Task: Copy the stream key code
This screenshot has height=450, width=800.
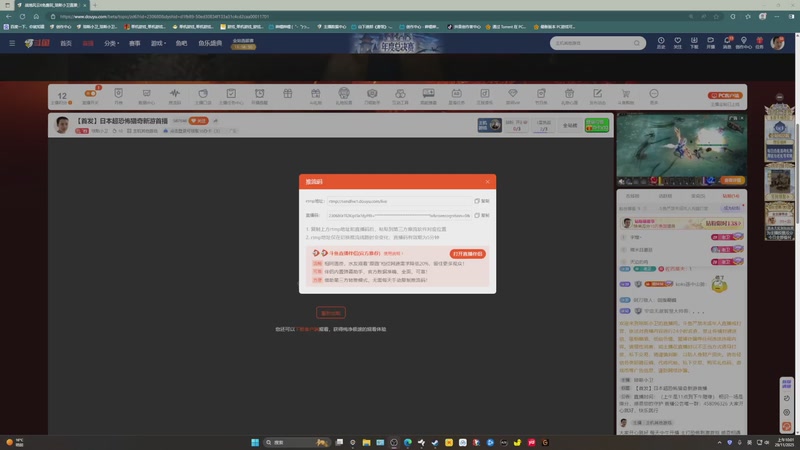Action: 482,215
